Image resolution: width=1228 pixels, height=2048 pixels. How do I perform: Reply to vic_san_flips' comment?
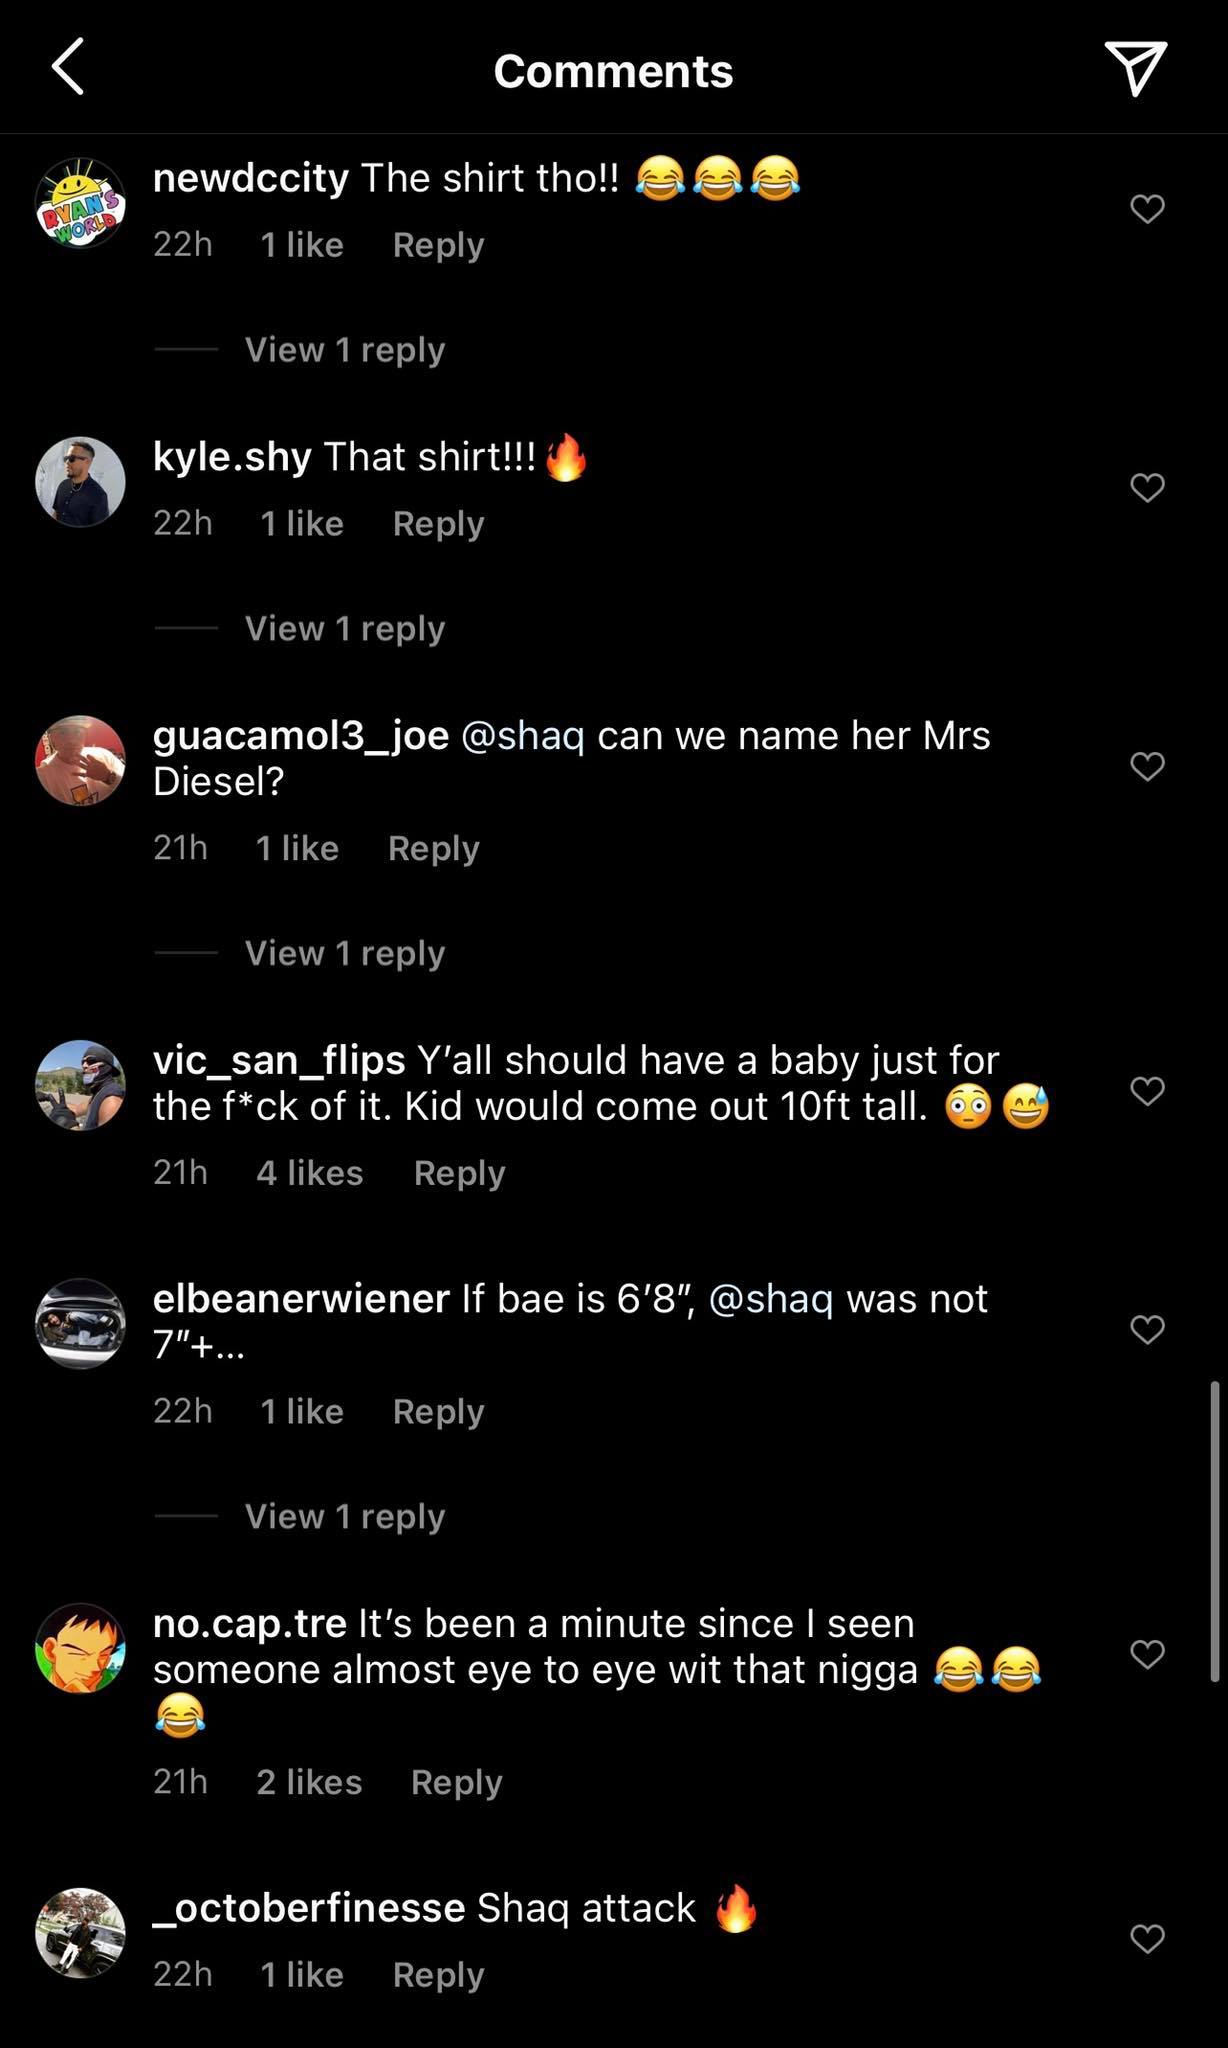[x=459, y=1173]
